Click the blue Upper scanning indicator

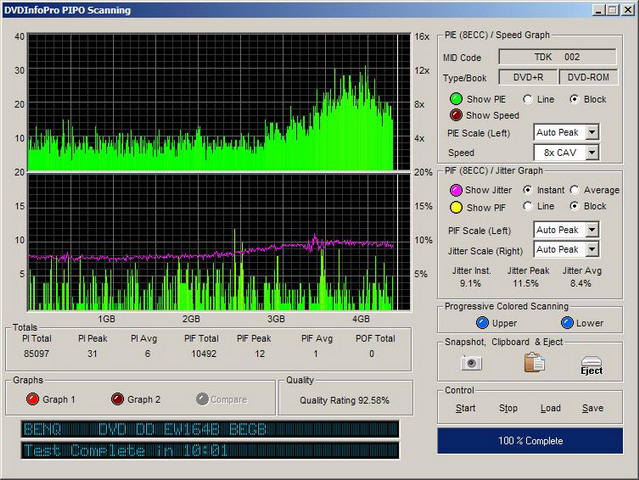click(482, 323)
